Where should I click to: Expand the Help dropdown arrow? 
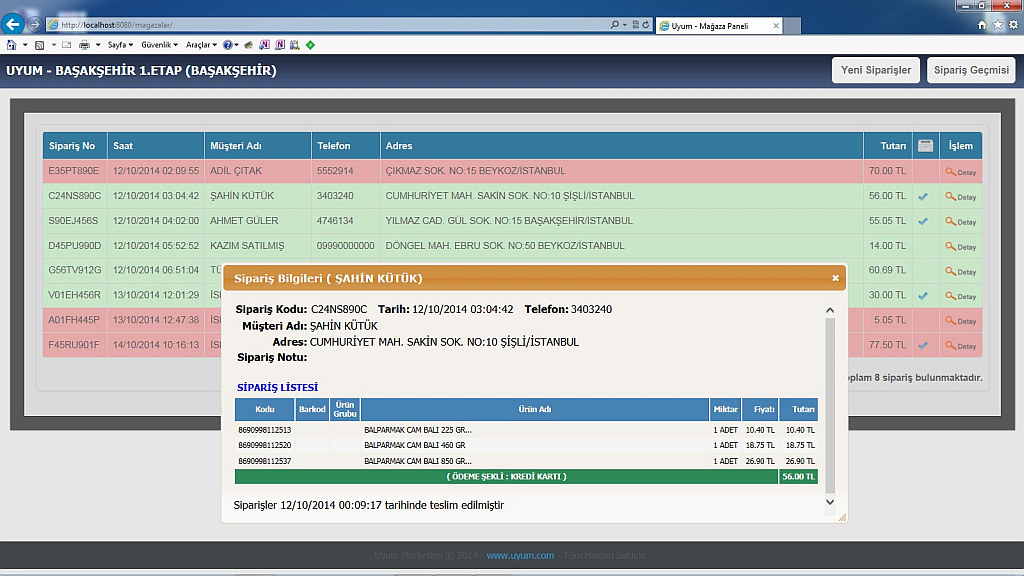[236, 45]
